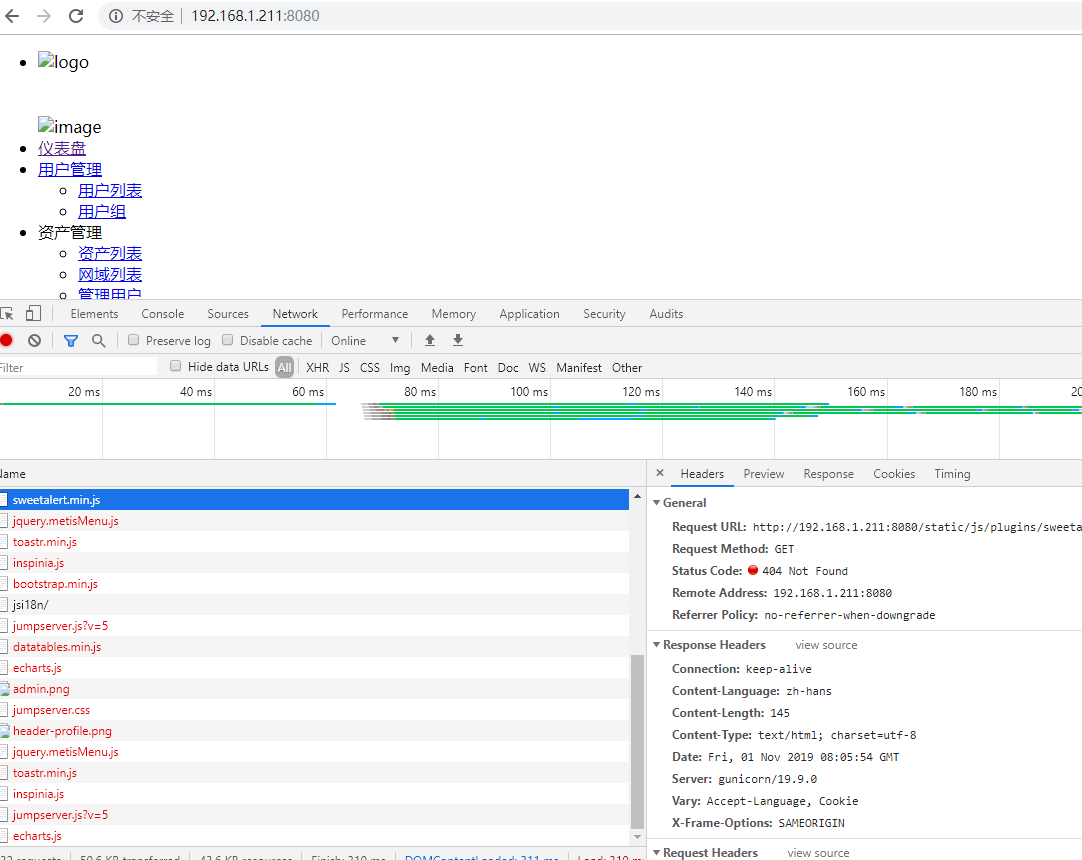Click the browser forward arrow
This screenshot has height=860, width=1082.
coord(44,16)
